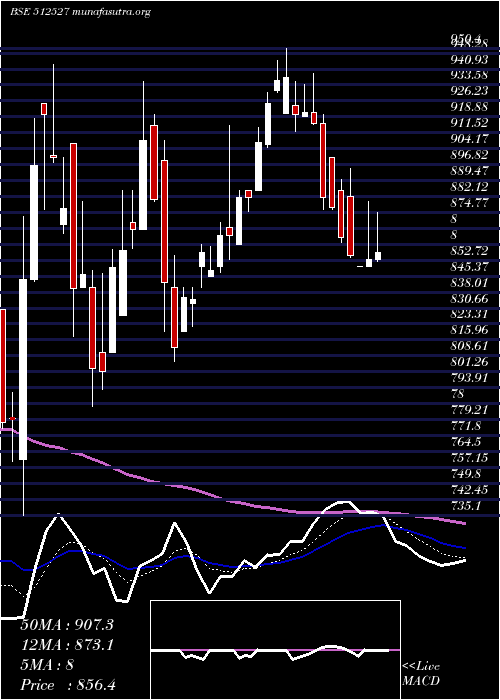
Task: Select the 933.58 price axis label
Action: pyautogui.click(x=469, y=75)
